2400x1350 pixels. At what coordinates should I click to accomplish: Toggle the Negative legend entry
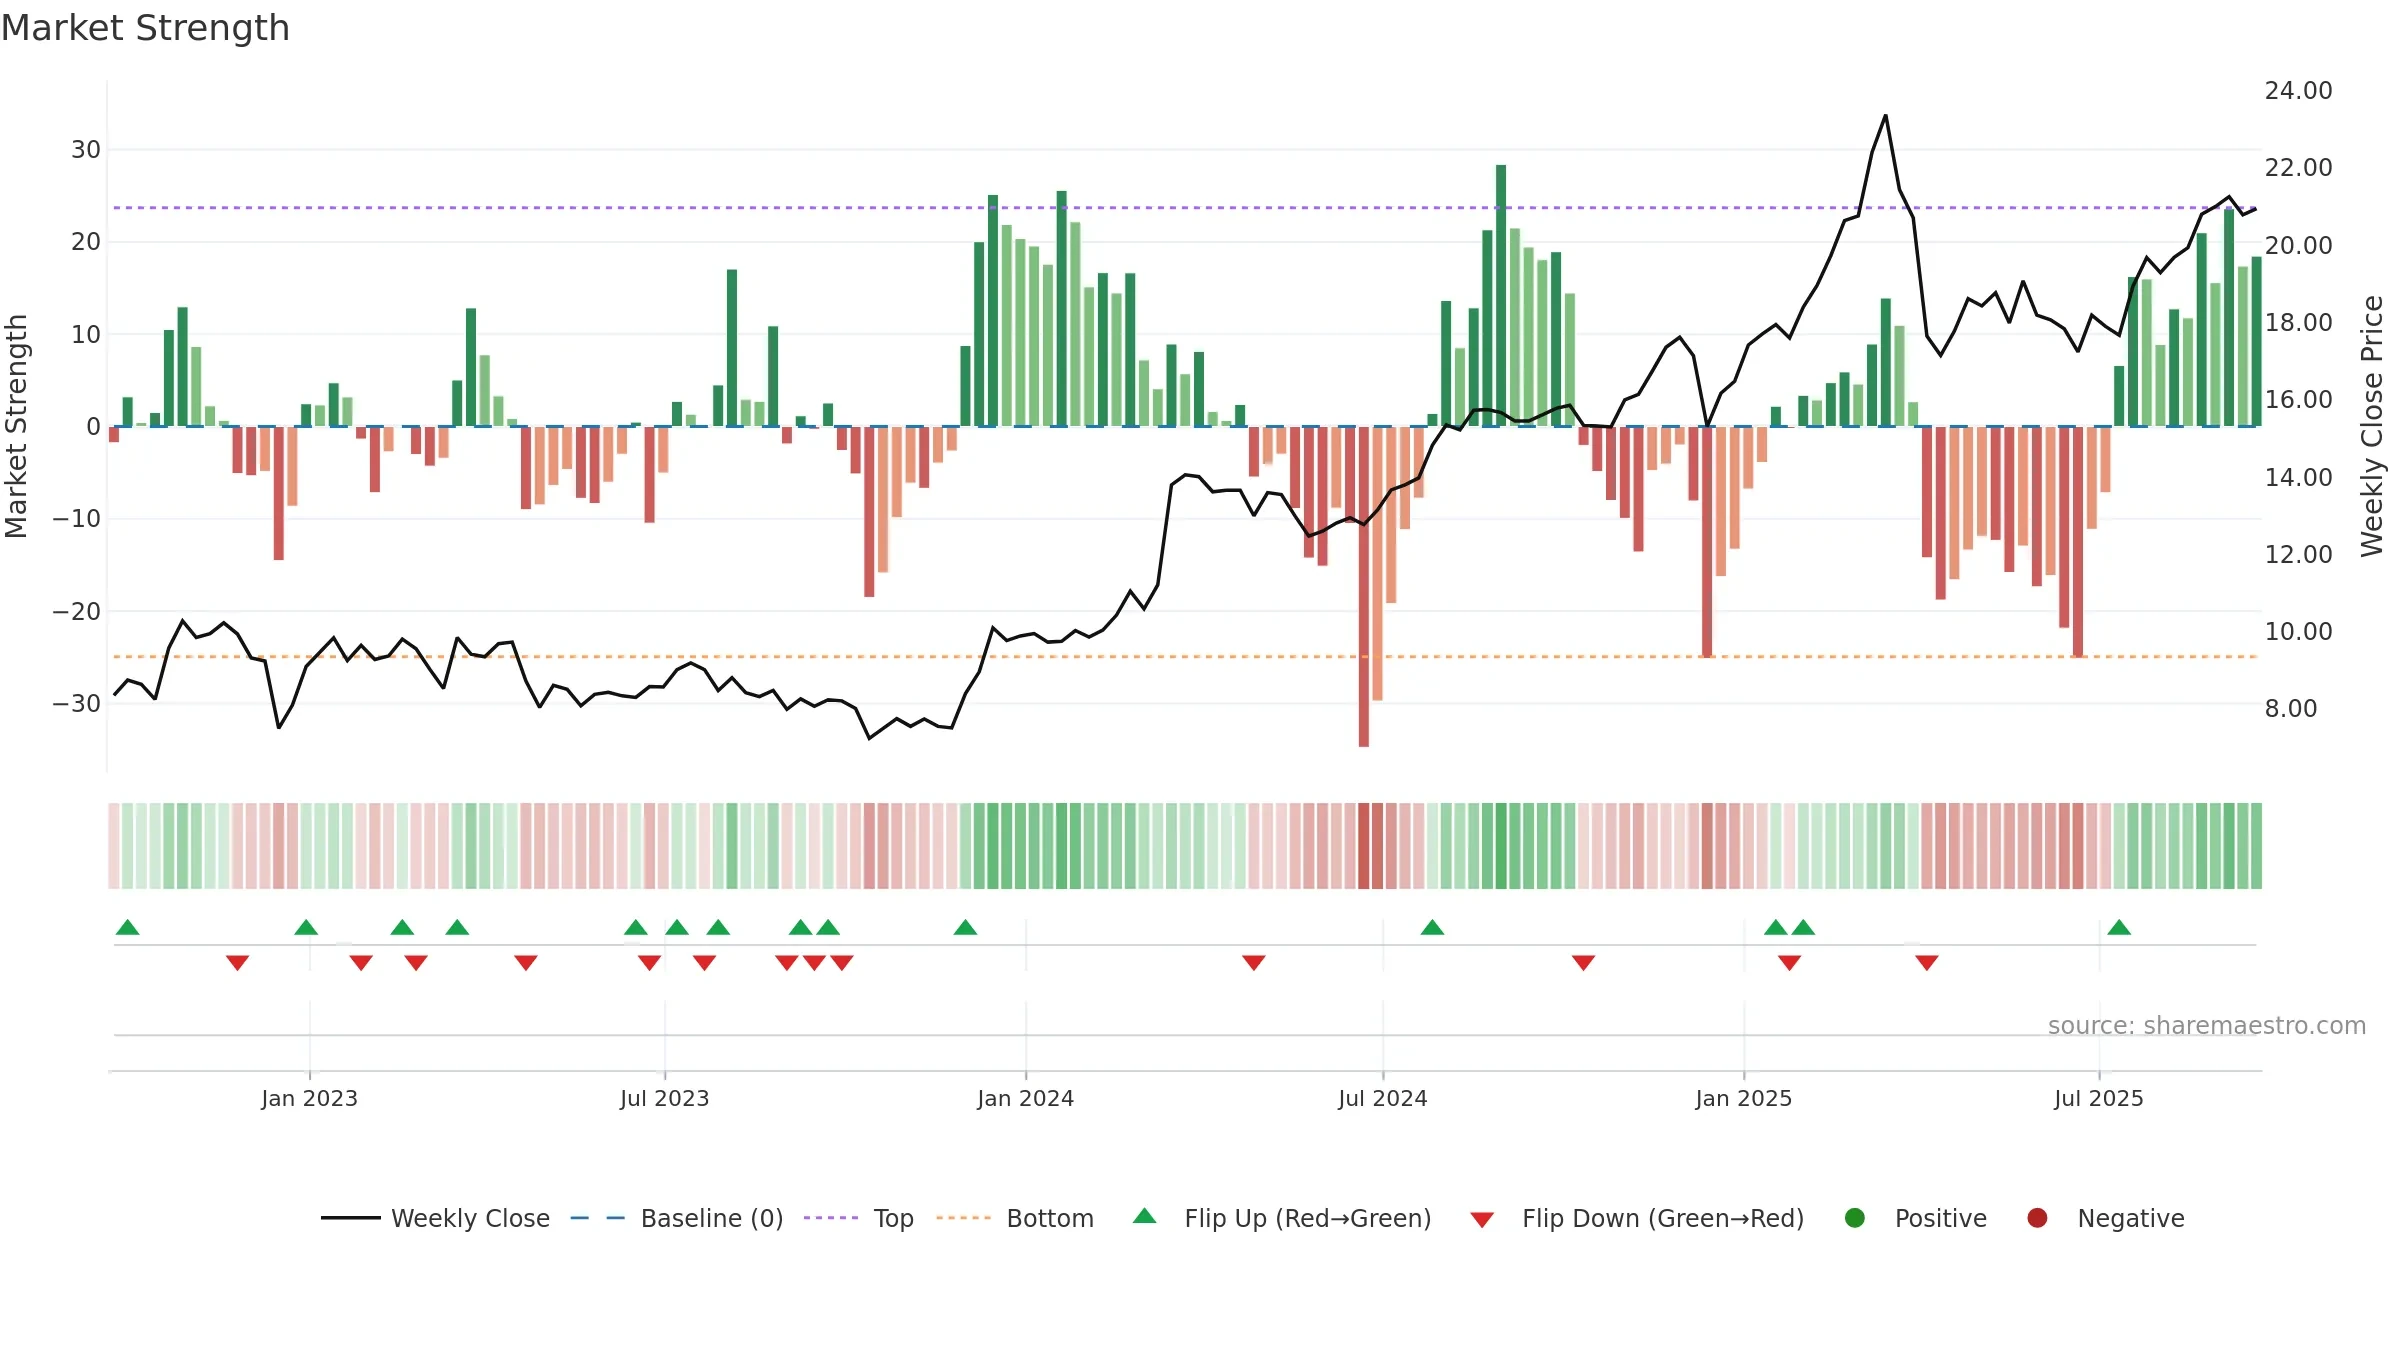click(x=2105, y=1218)
